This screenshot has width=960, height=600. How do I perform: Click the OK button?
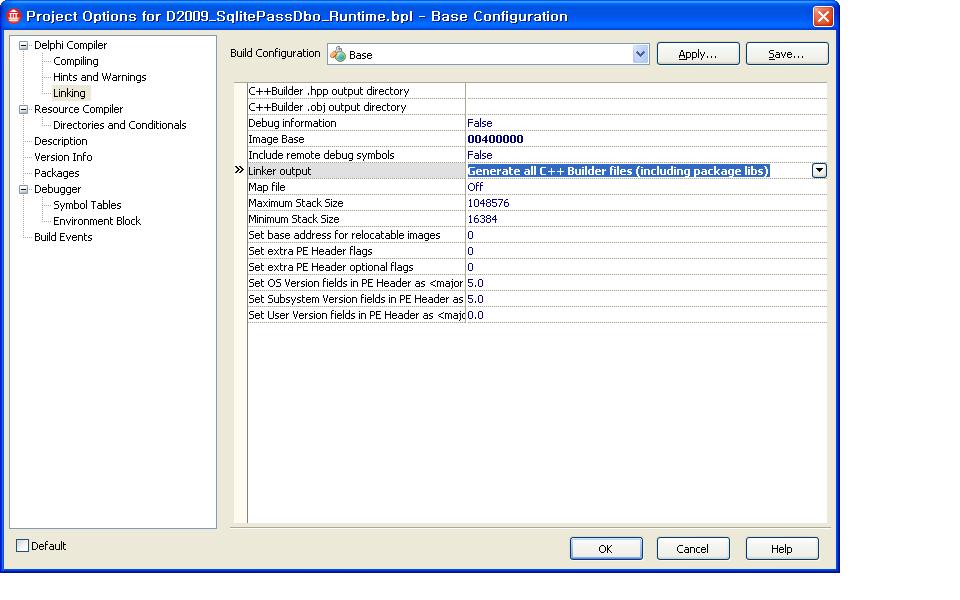coord(606,548)
